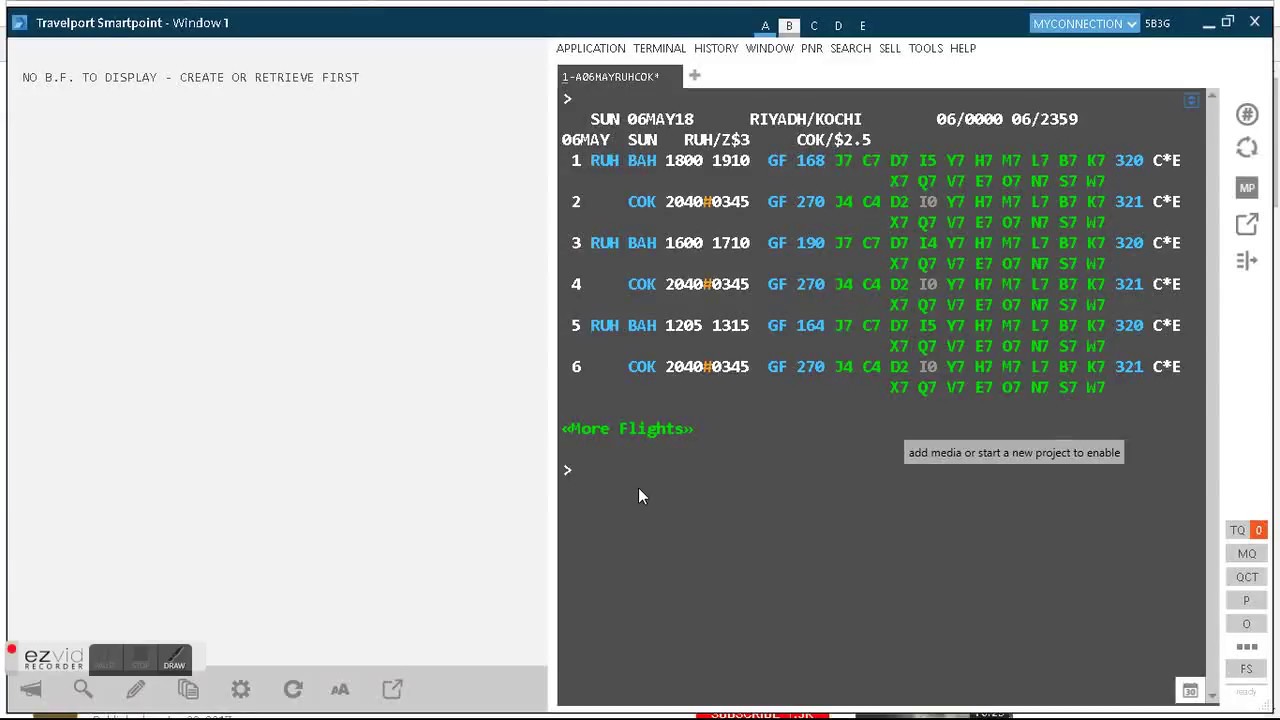The image size is (1280, 720).
Task: Click the NO B.F. TO DISPLAY message
Action: click(x=190, y=77)
